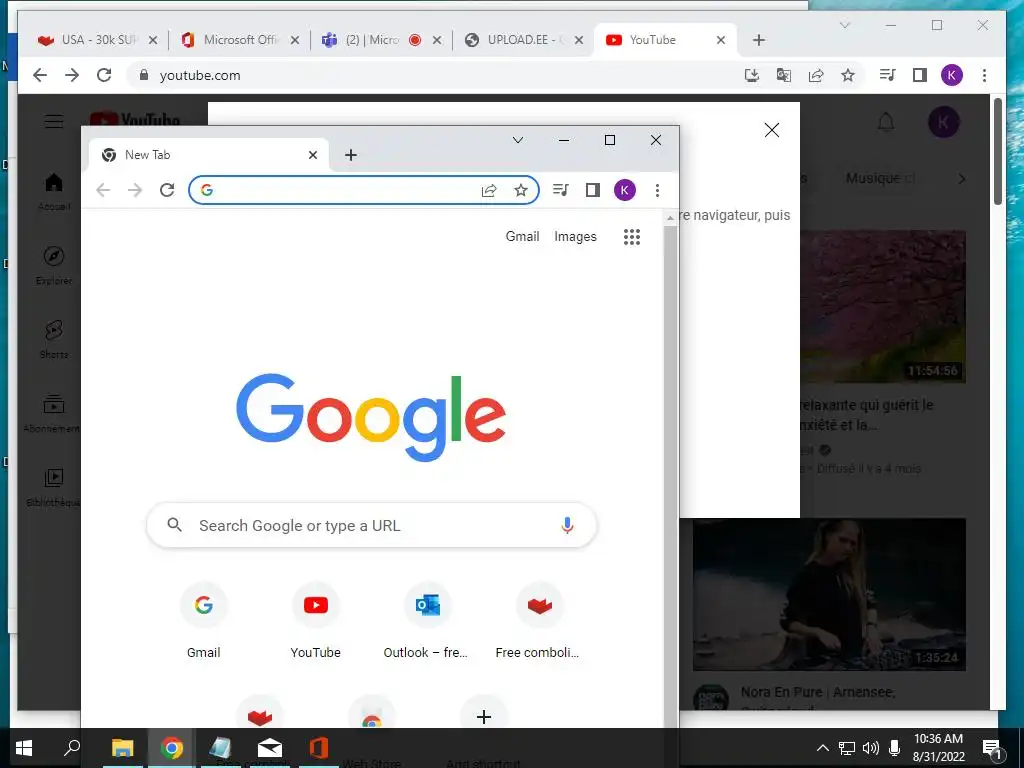Open tab search chevron in New Tab window
Image resolution: width=1024 pixels, height=768 pixels.
(518, 140)
